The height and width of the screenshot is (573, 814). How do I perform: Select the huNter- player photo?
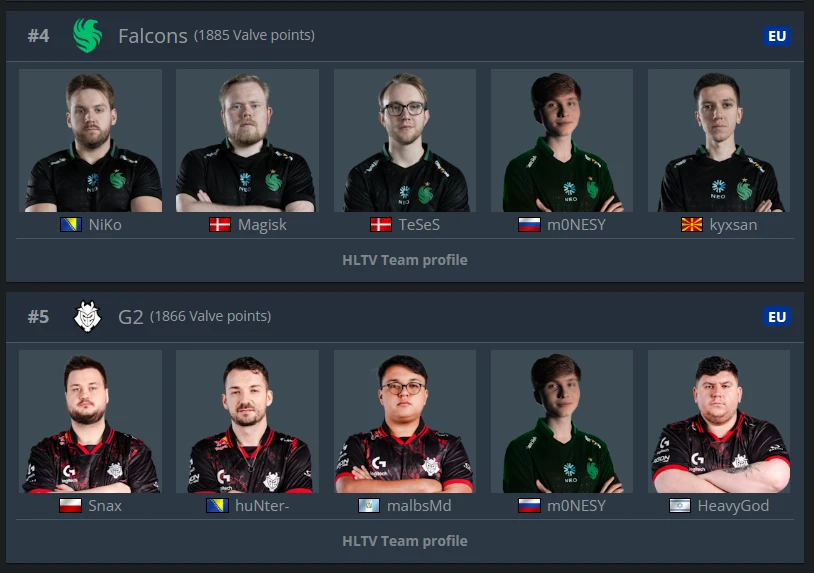point(248,421)
